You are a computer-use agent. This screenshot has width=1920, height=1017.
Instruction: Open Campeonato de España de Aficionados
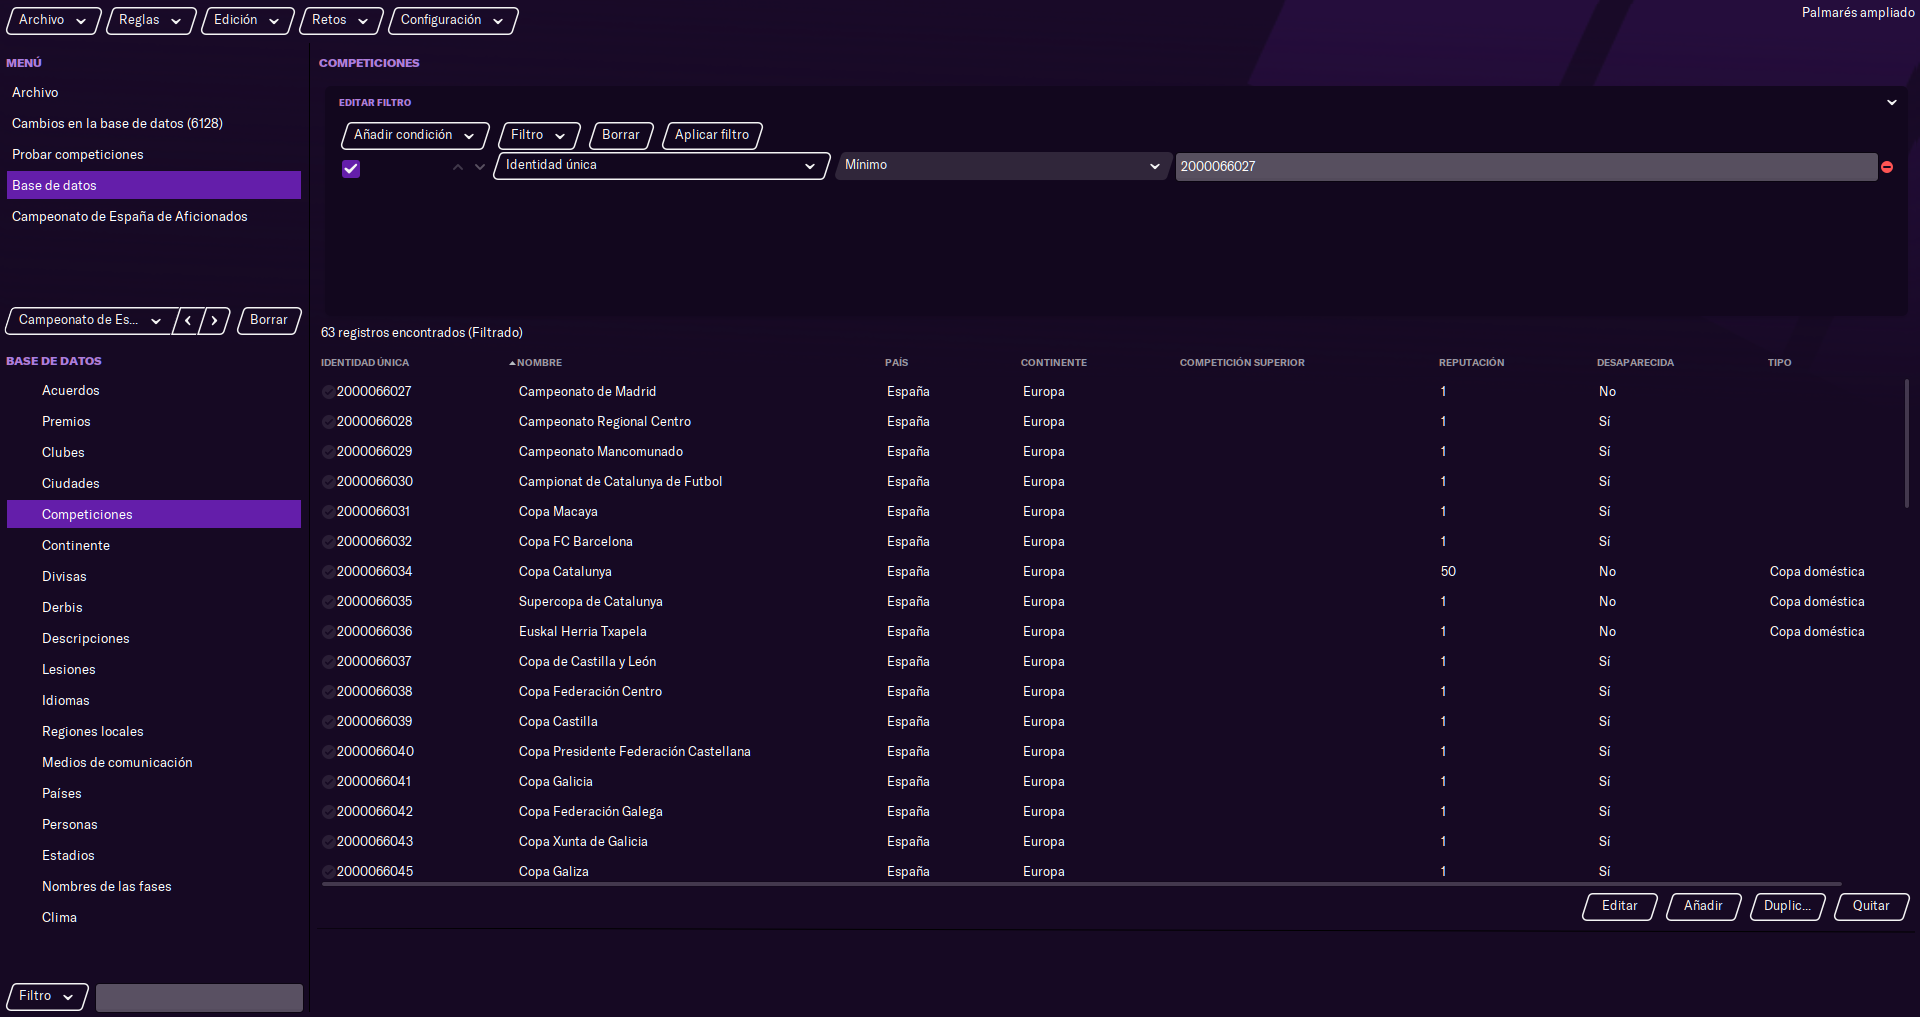pyautogui.click(x=154, y=216)
